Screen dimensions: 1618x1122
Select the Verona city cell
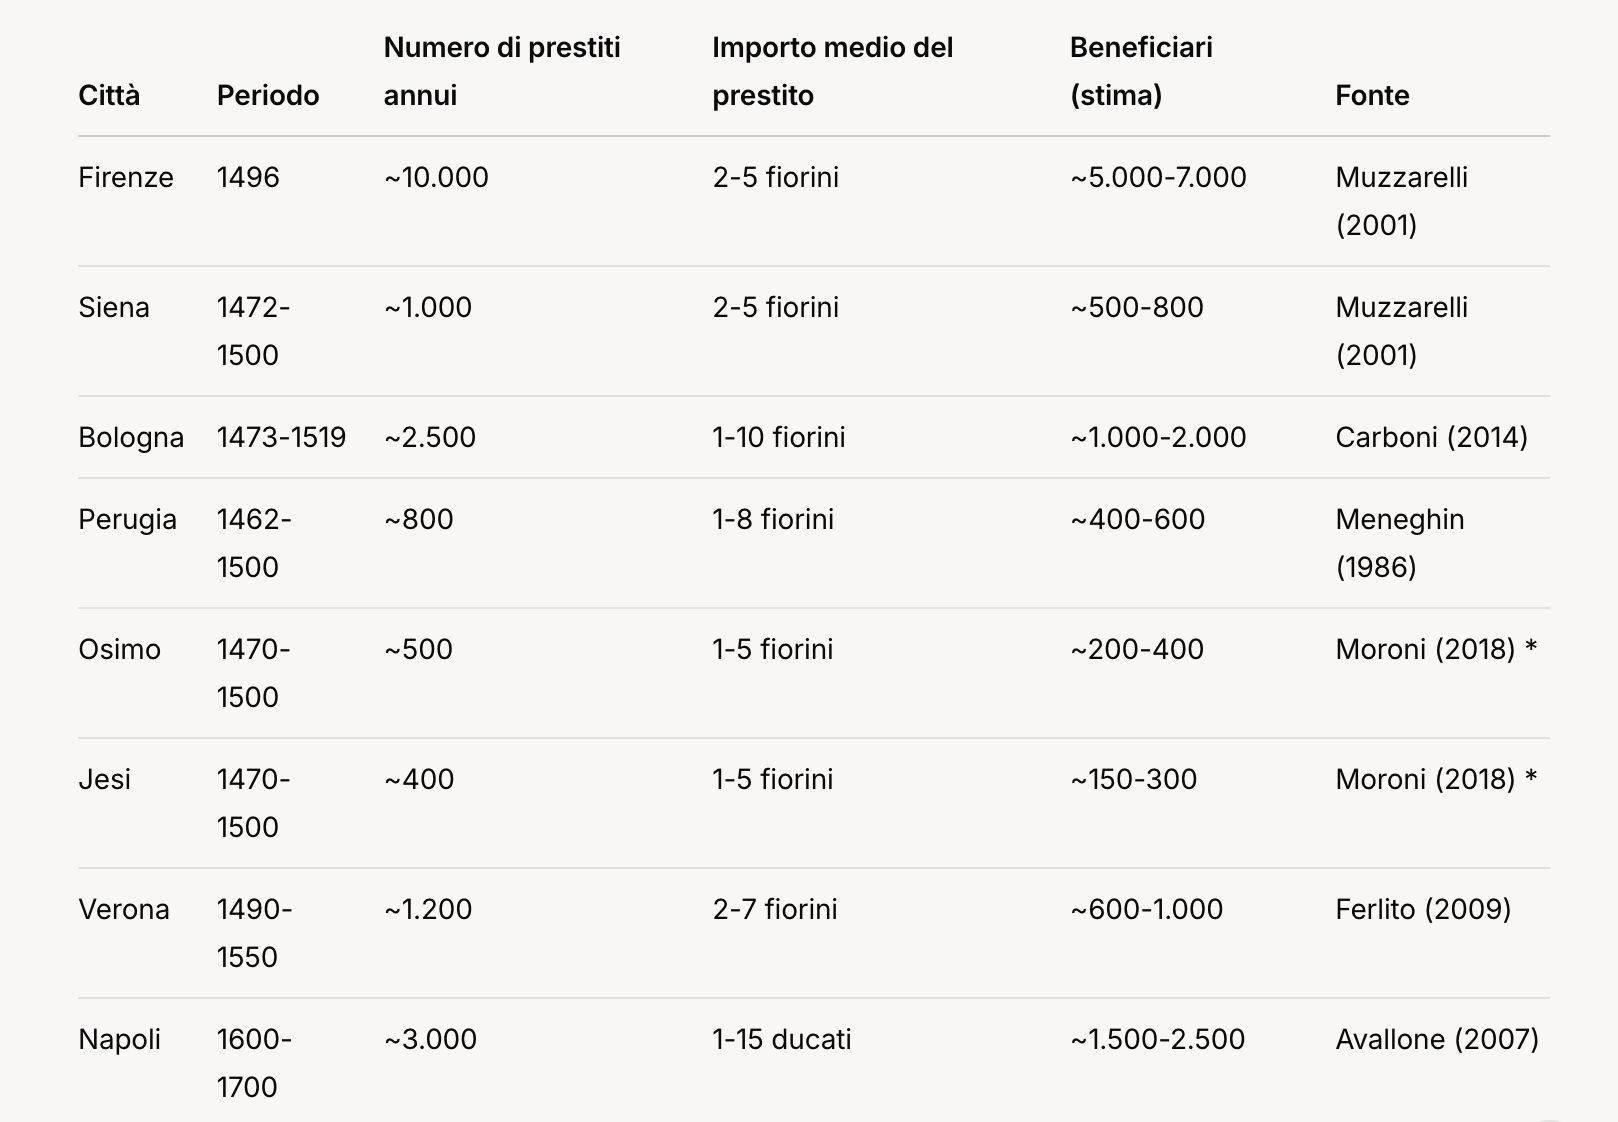124,910
